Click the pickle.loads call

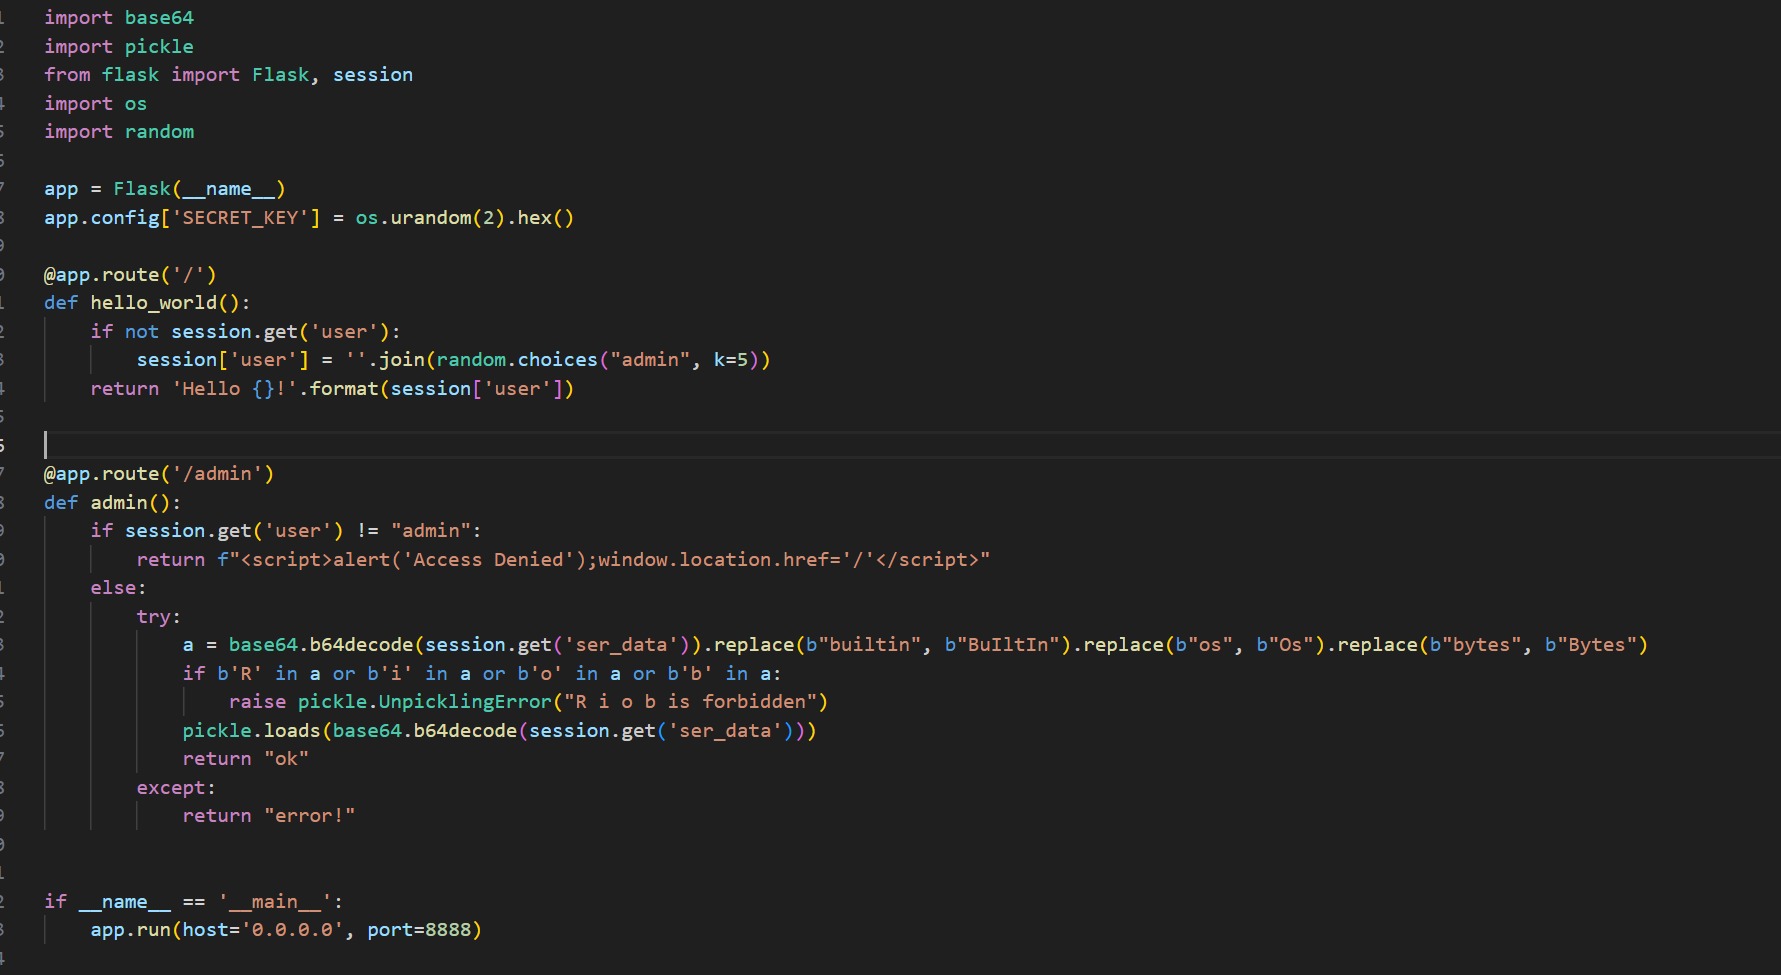pos(499,731)
